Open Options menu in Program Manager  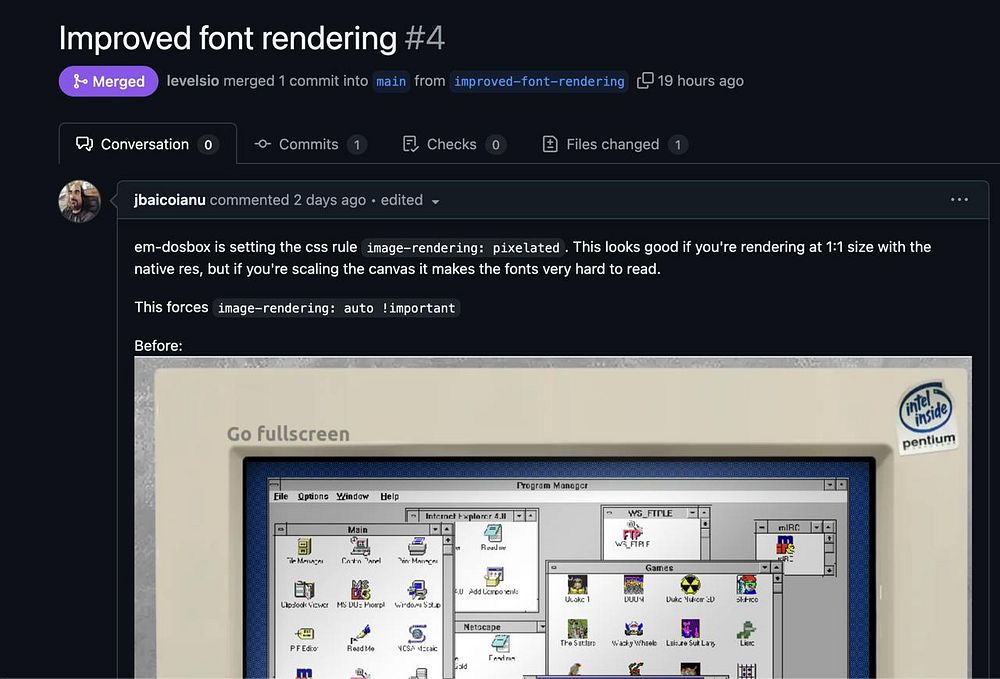pos(313,496)
